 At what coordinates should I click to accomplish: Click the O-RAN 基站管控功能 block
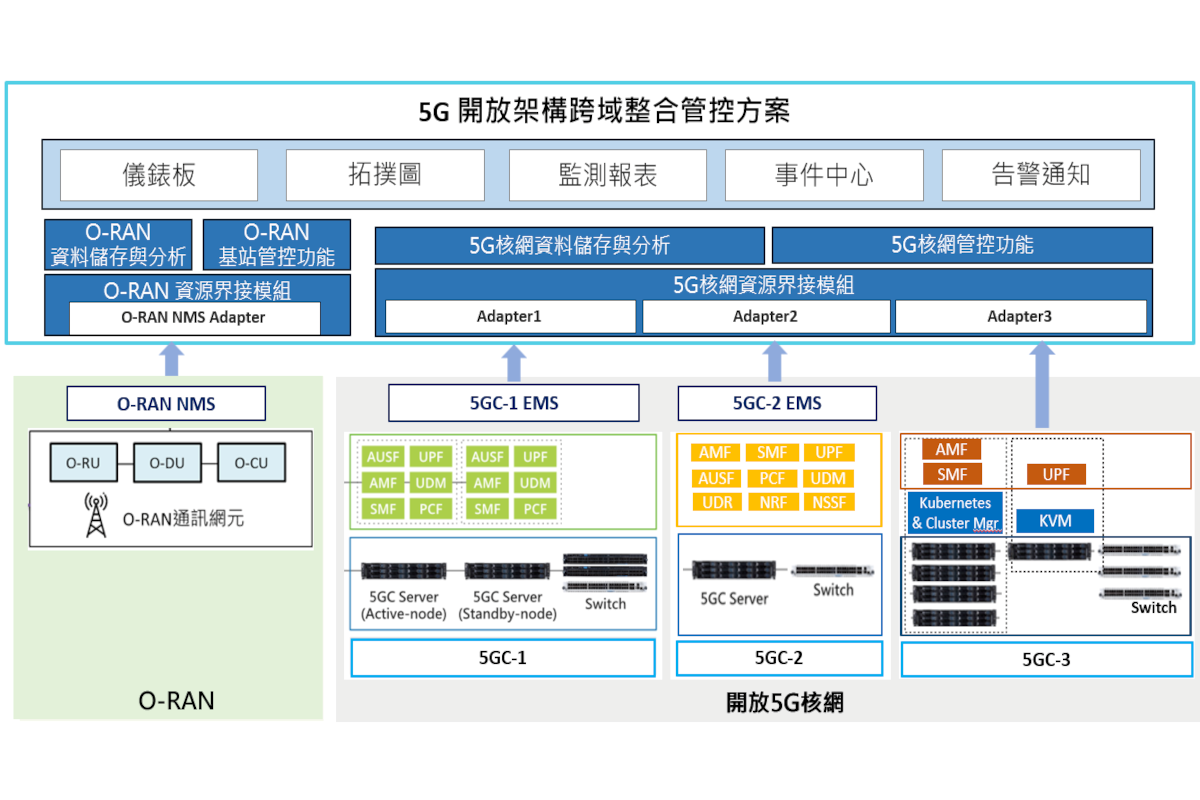point(277,245)
